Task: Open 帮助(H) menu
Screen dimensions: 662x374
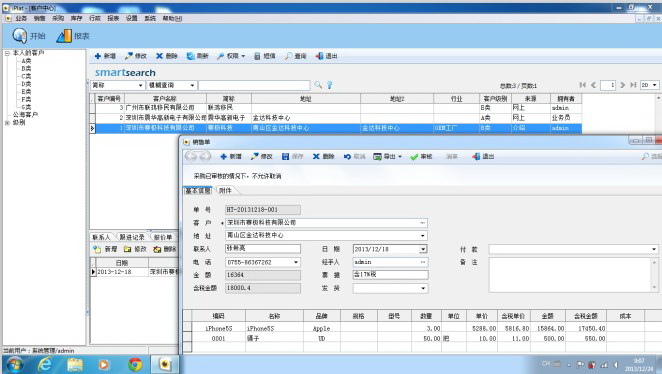Action: point(172,18)
